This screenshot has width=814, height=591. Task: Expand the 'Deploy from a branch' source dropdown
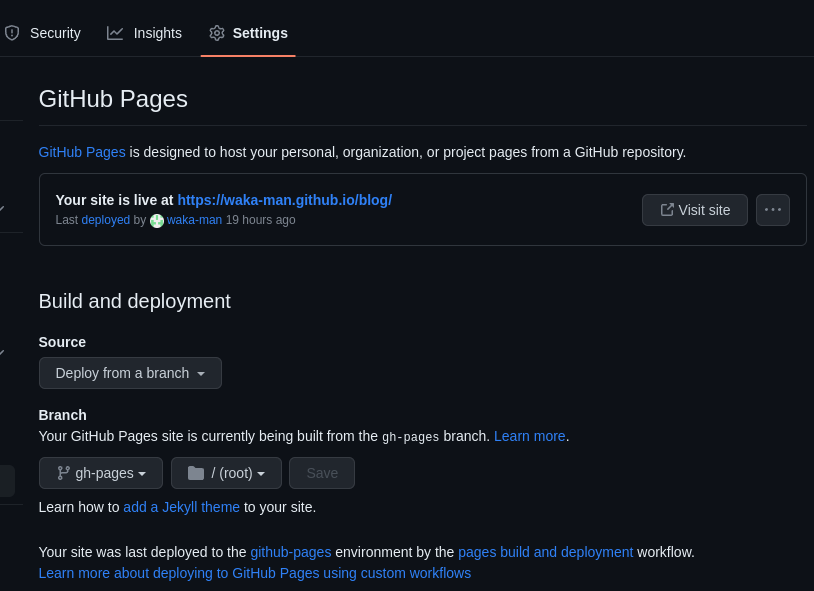[130, 373]
